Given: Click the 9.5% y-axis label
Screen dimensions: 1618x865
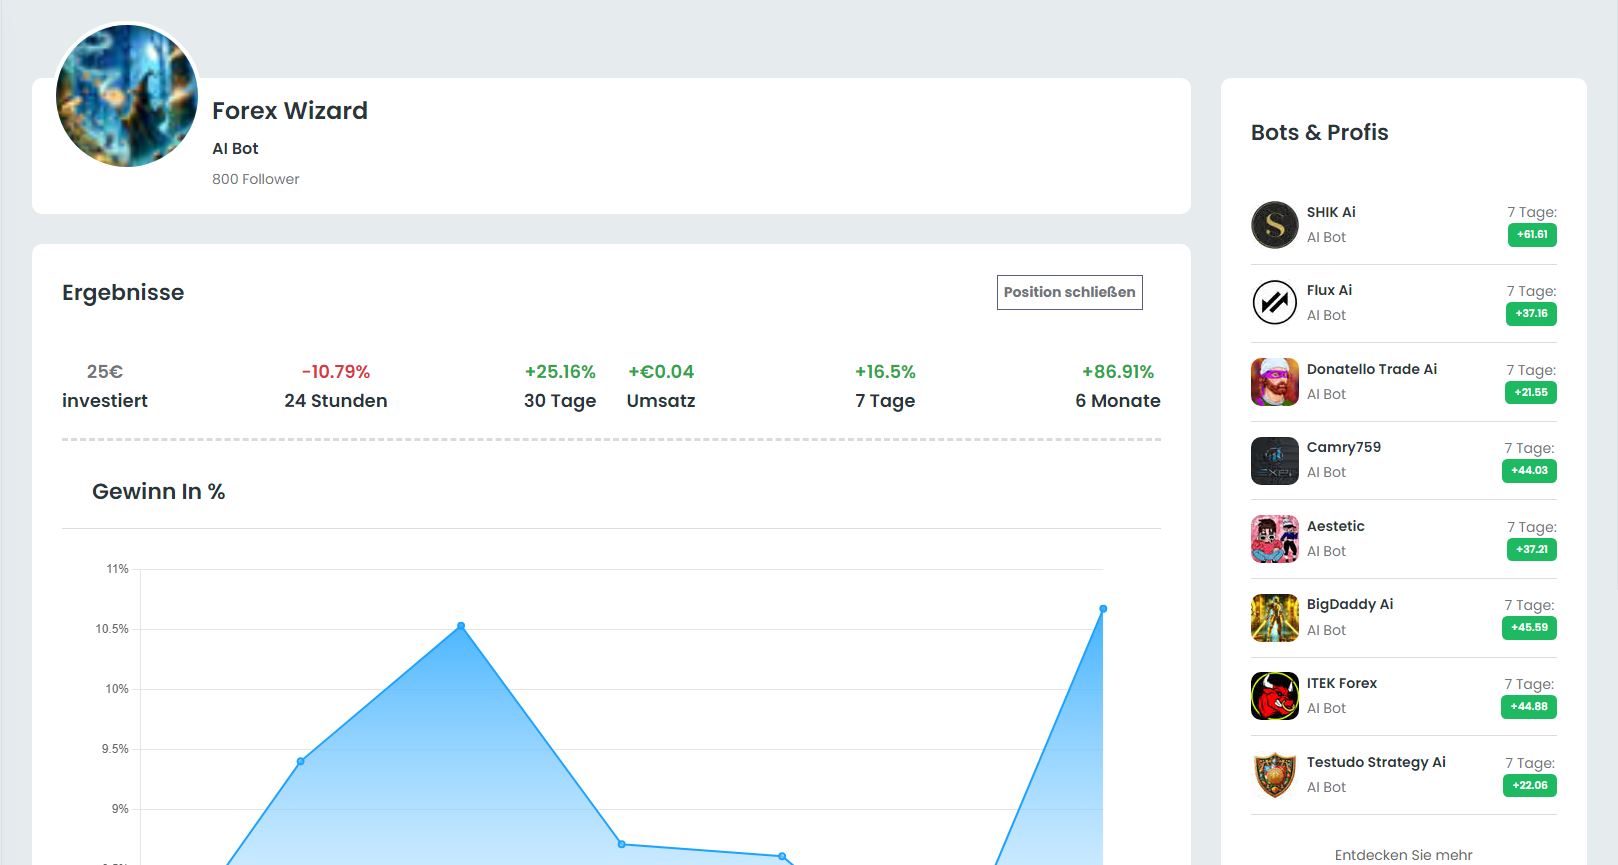Looking at the screenshot, I should tap(115, 749).
